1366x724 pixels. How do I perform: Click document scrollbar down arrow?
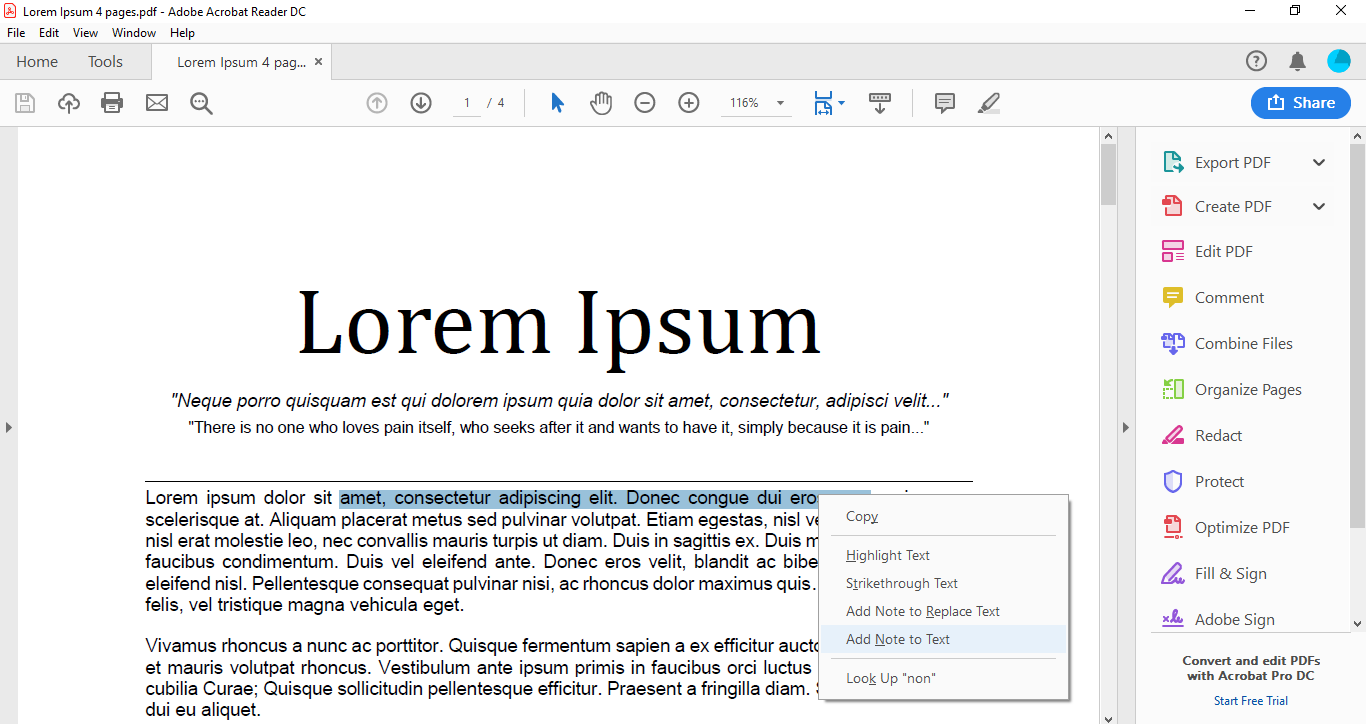tap(1108, 717)
